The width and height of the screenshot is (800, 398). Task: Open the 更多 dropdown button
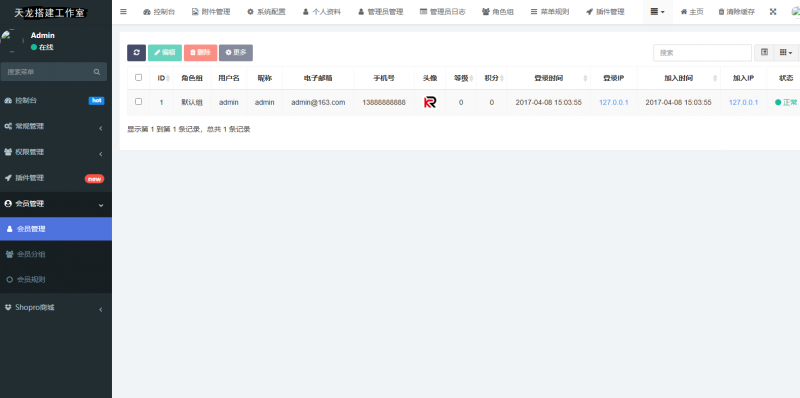pos(236,53)
